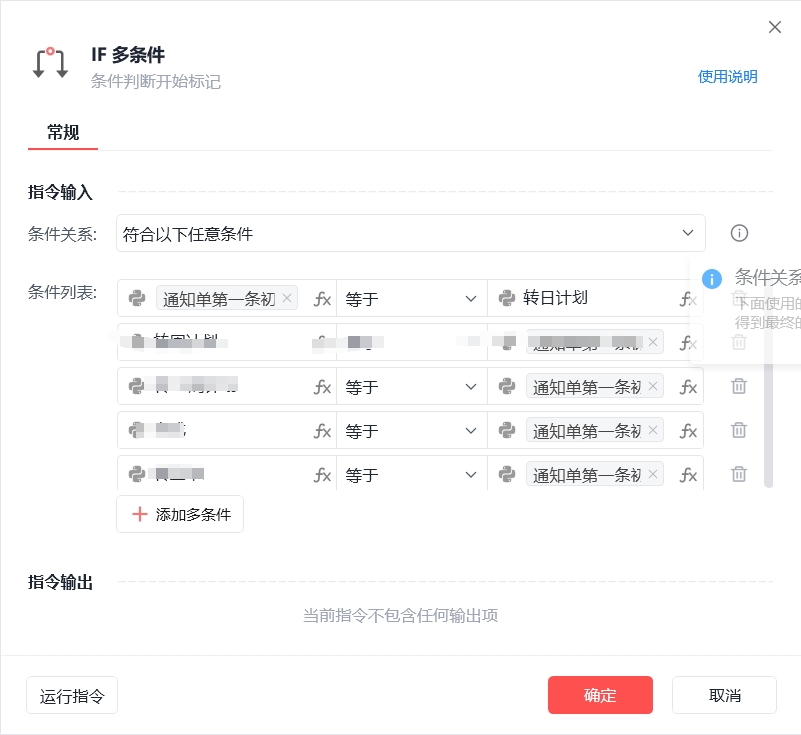Remove the 通知单第一条初 tag in first row
Image resolution: width=801 pixels, height=735 pixels.
287,298
